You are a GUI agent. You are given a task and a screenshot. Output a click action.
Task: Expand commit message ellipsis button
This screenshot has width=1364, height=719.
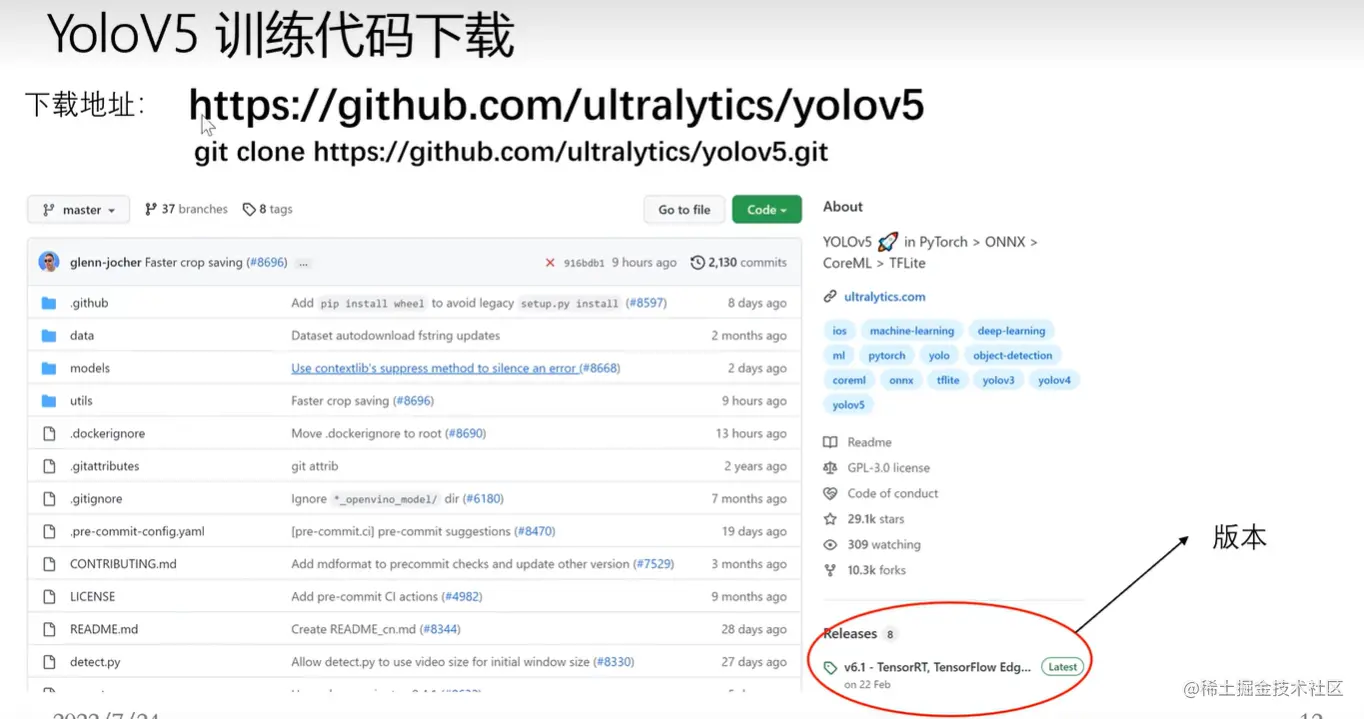tap(303, 263)
